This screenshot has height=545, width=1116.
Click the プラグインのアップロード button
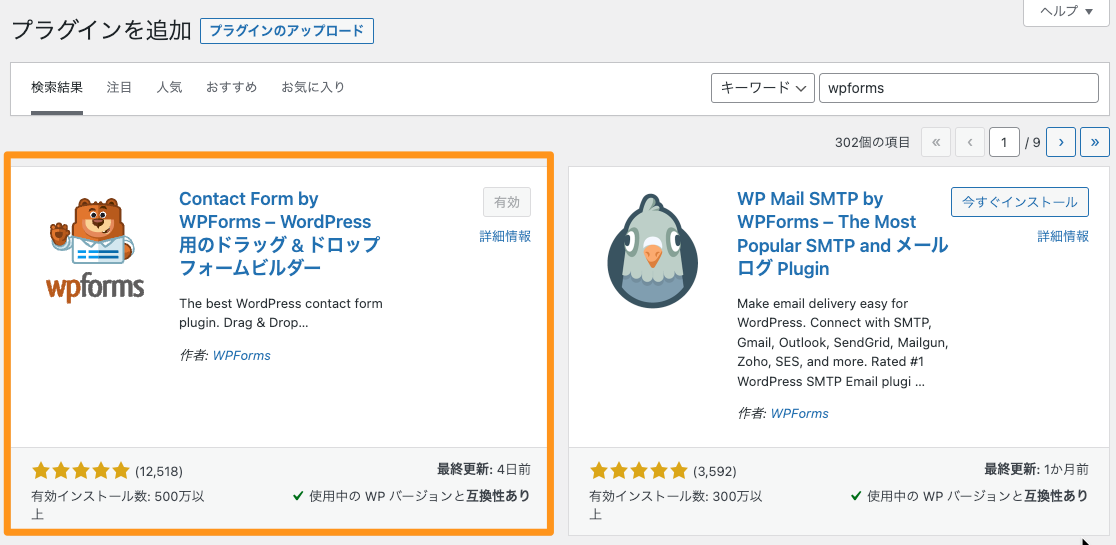287,31
